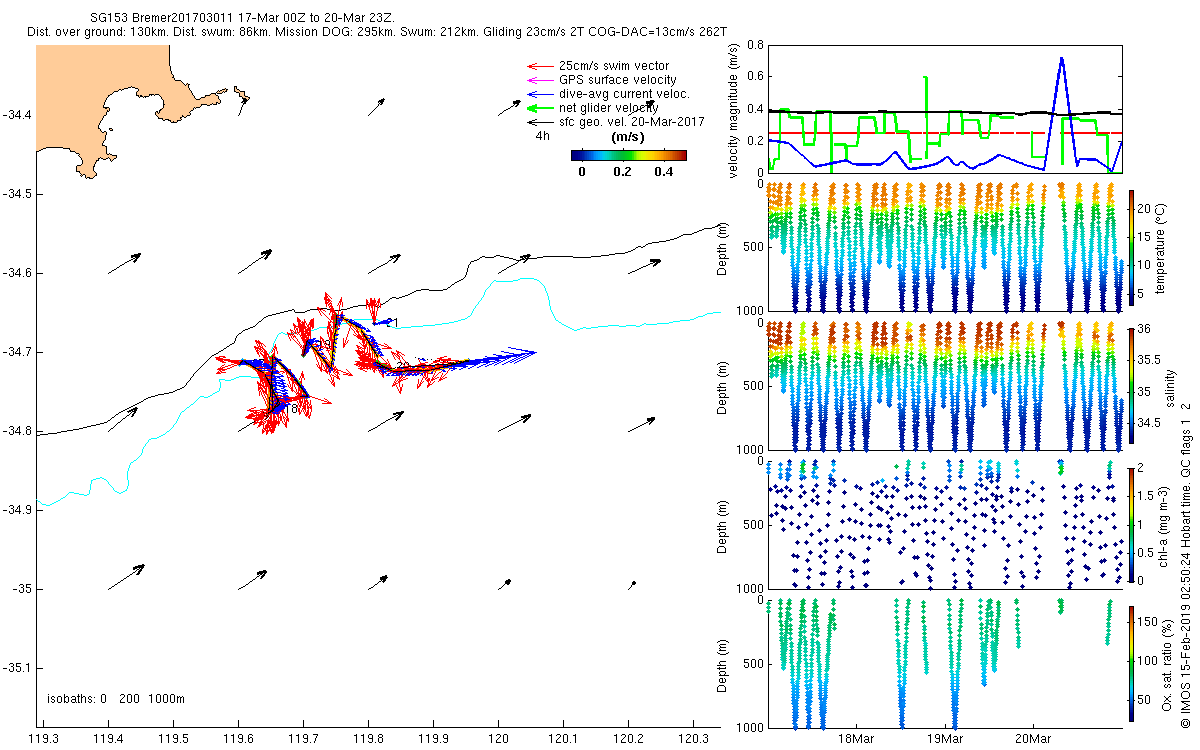This screenshot has width=1200, height=750.
Task: Click the chl-a colorbar
Action: [x=1133, y=523]
